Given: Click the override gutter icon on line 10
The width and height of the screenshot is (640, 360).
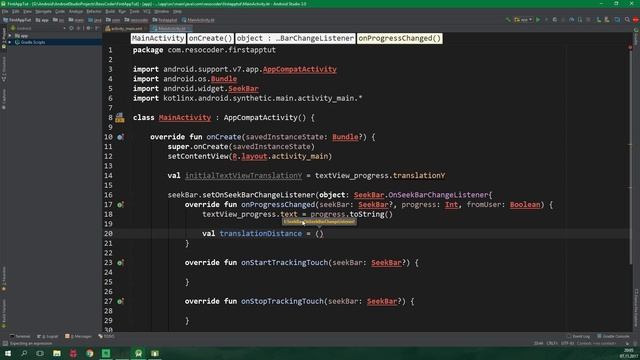Looking at the screenshot, I should 120,137.
